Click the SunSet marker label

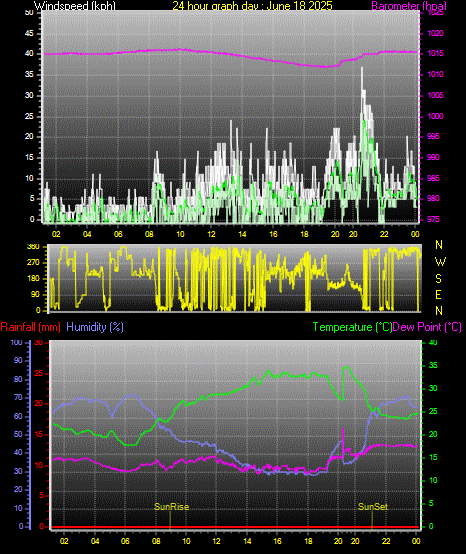tap(373, 507)
